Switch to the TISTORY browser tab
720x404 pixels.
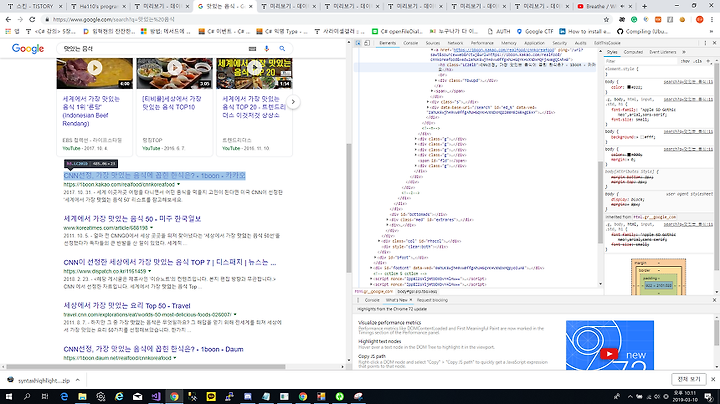tap(33, 6)
